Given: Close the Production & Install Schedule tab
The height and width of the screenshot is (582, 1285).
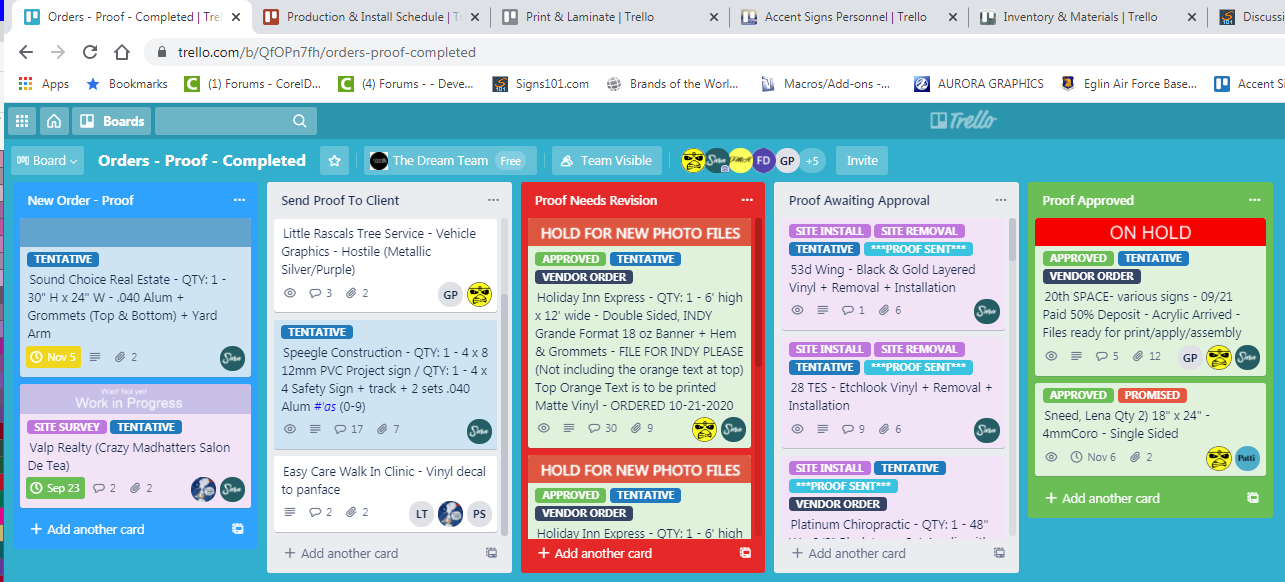Looking at the screenshot, I should click(x=474, y=17).
